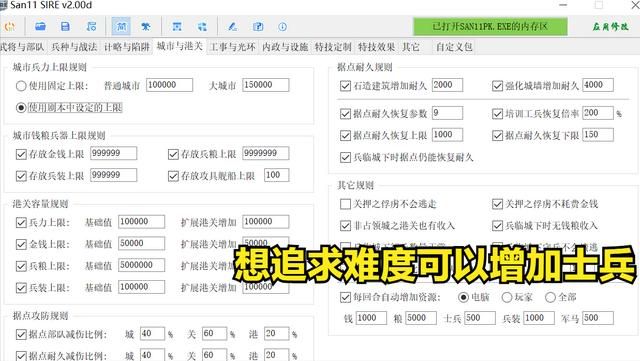Click the 应用修改 apply button

tap(611, 27)
